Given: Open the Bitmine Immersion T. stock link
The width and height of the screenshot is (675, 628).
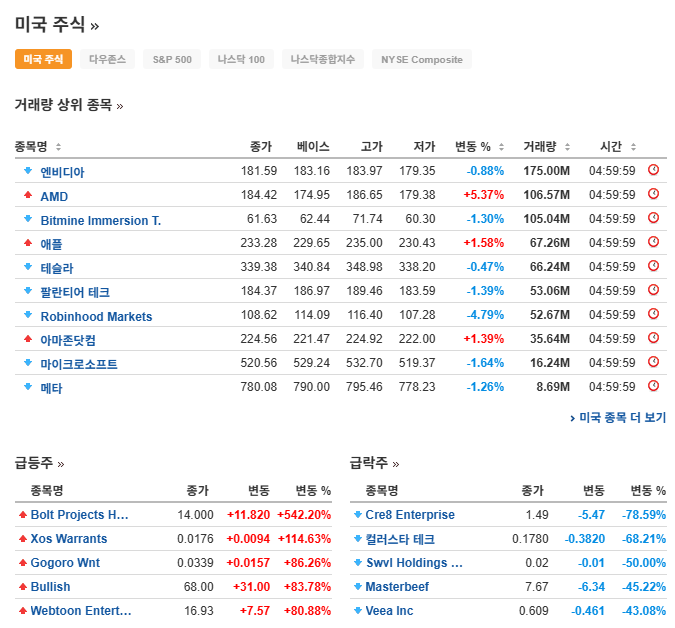Looking at the screenshot, I should pos(101,220).
